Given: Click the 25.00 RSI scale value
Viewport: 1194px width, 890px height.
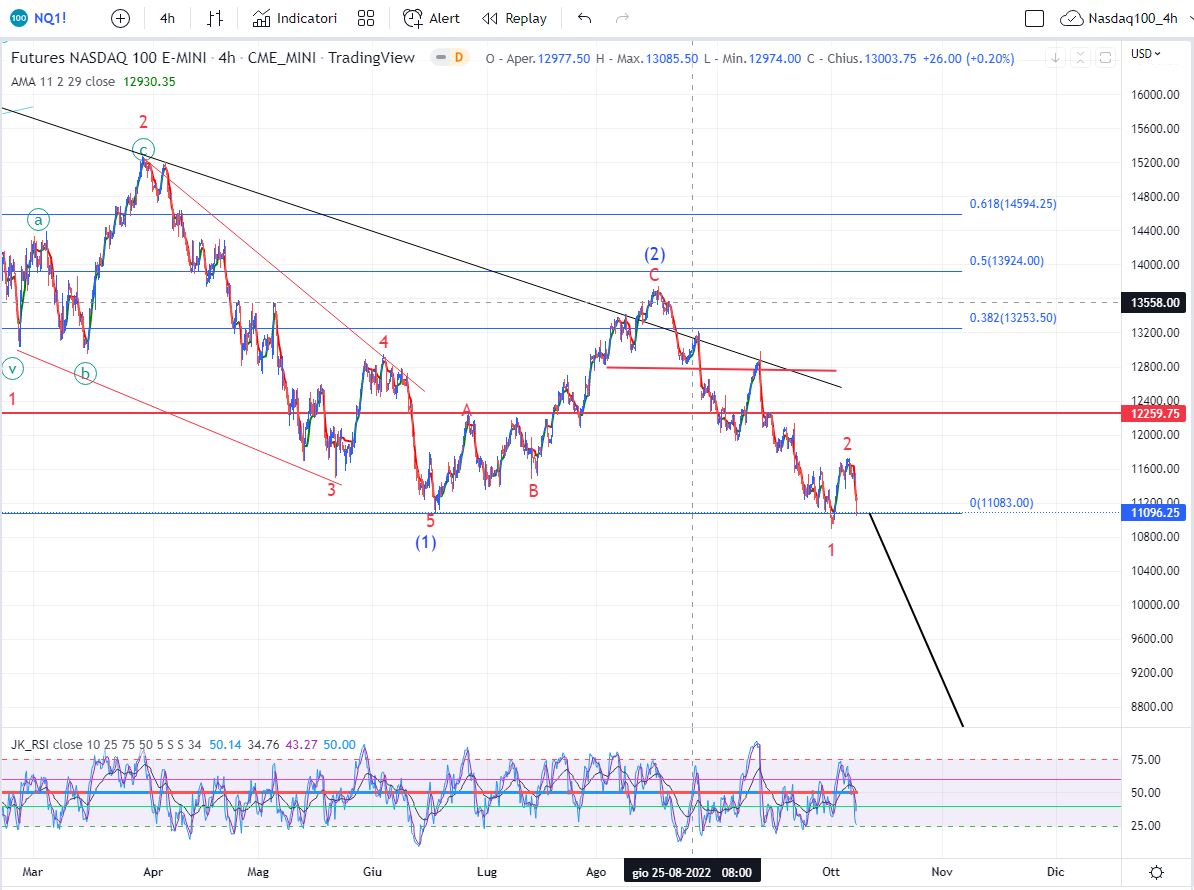Looking at the screenshot, I should (1146, 826).
